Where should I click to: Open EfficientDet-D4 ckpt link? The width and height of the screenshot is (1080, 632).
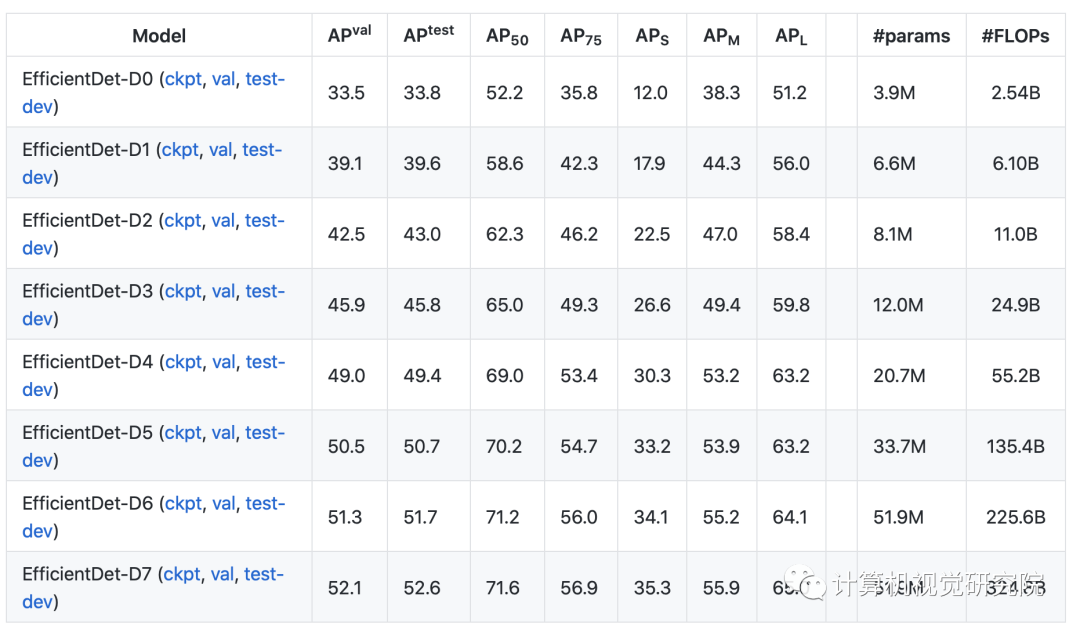(183, 362)
